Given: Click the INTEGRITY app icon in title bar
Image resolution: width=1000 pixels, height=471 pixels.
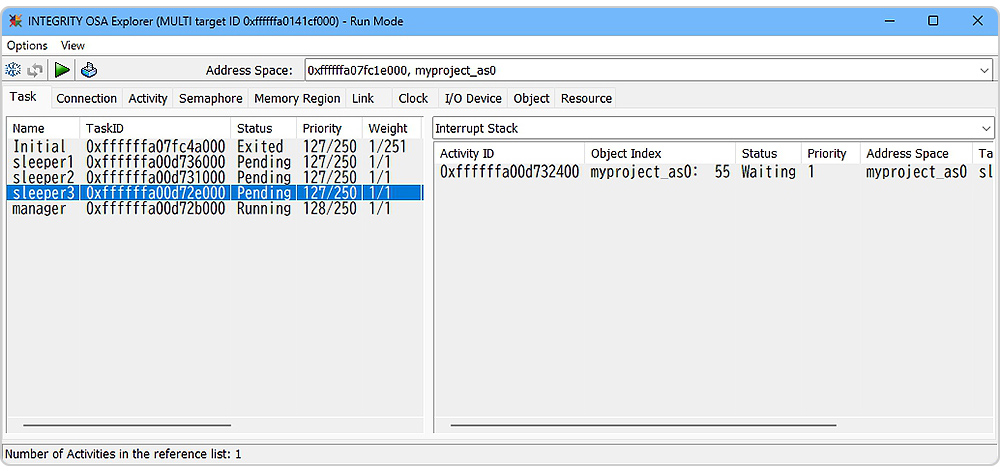Looking at the screenshot, I should coord(15,21).
